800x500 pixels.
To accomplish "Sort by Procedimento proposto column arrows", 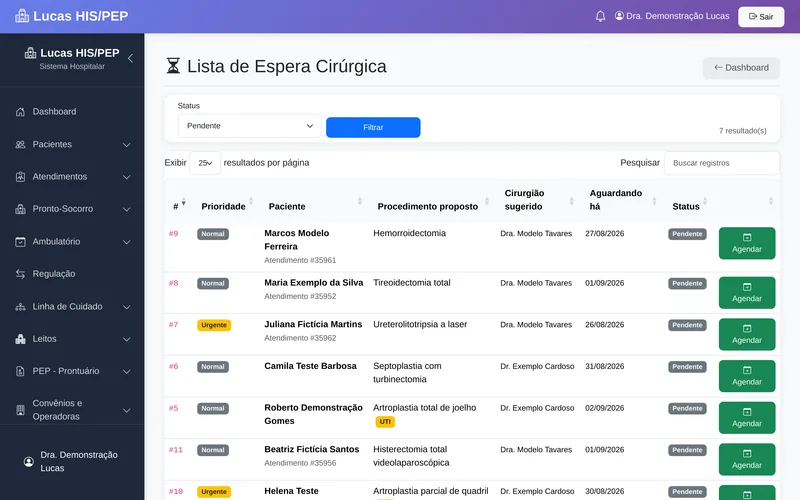I will coord(487,201).
